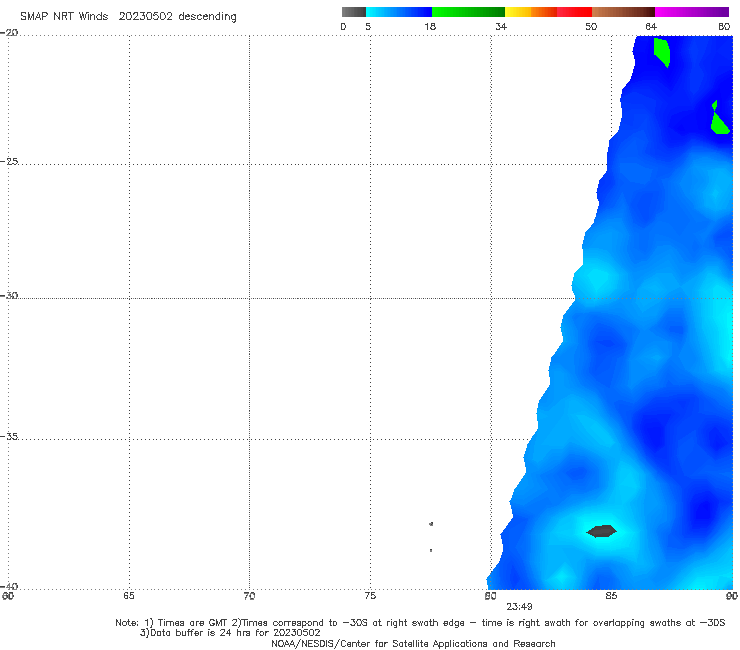Click the latitude label '-25'
The width and height of the screenshot is (740, 650).
click(9, 161)
